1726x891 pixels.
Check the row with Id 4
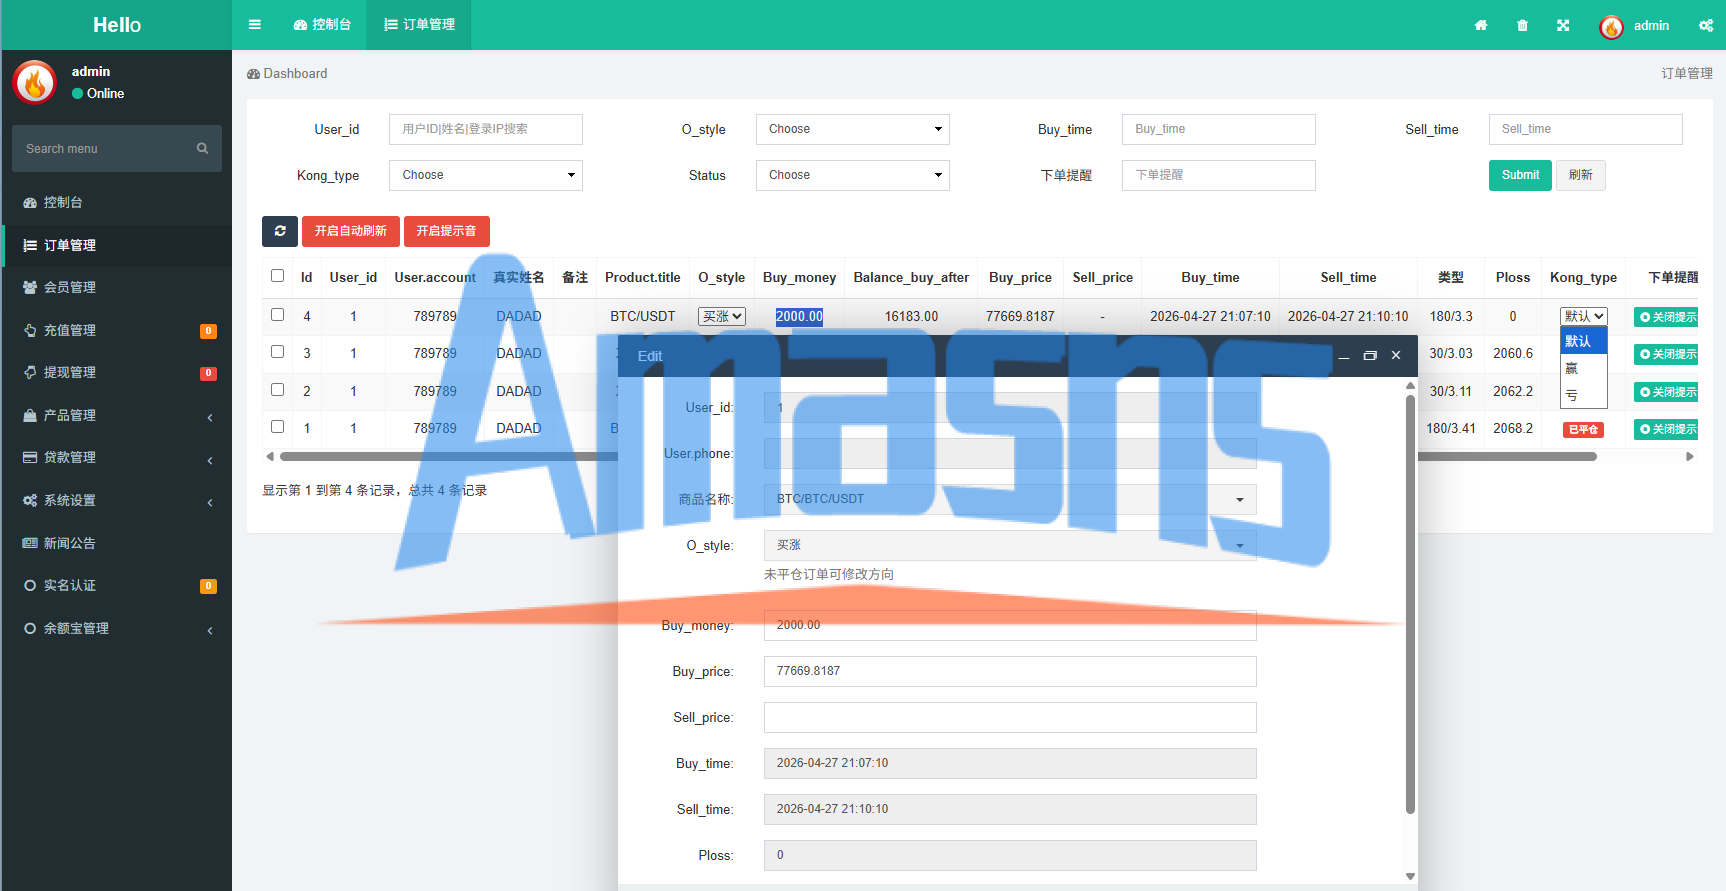[278, 315]
